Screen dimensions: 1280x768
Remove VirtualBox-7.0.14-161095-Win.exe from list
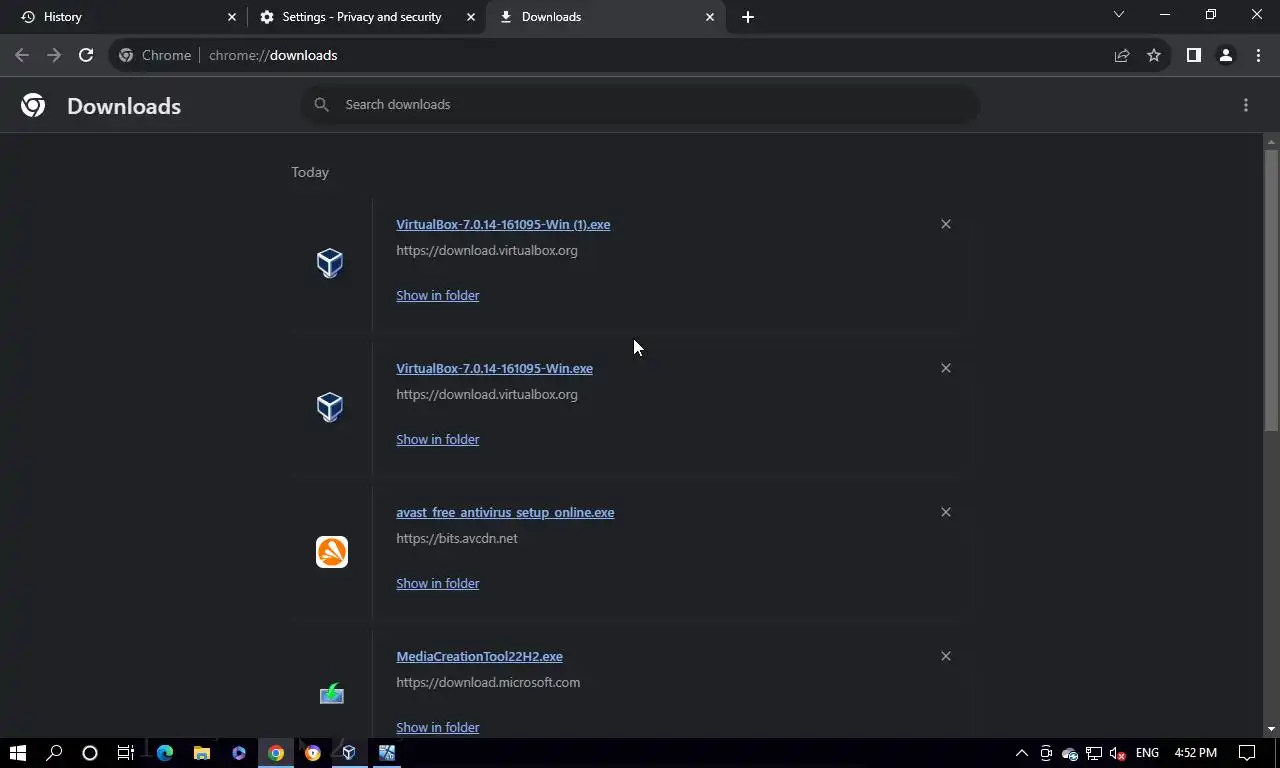[x=946, y=368]
